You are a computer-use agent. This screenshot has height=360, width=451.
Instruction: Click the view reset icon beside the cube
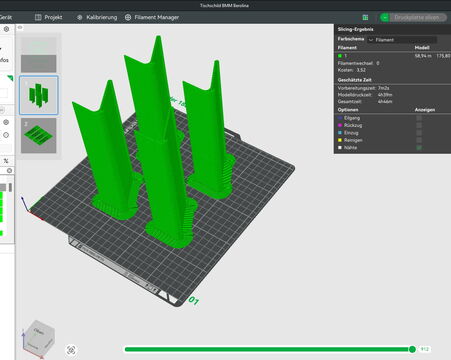tap(71, 350)
